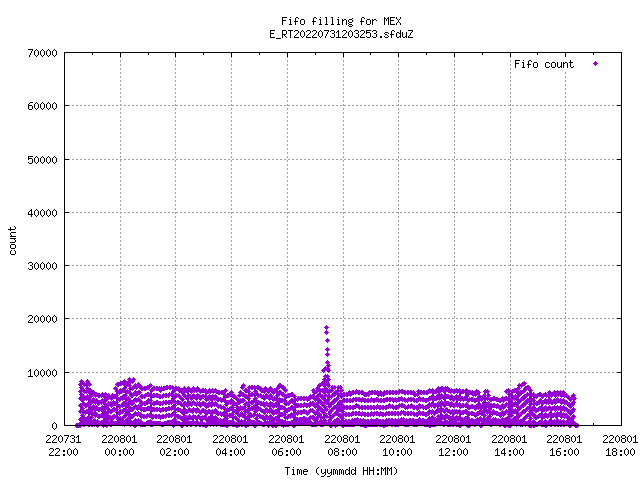Click the x-axis tick 220801 18:00
This screenshot has height=480, width=640.
tap(620, 446)
